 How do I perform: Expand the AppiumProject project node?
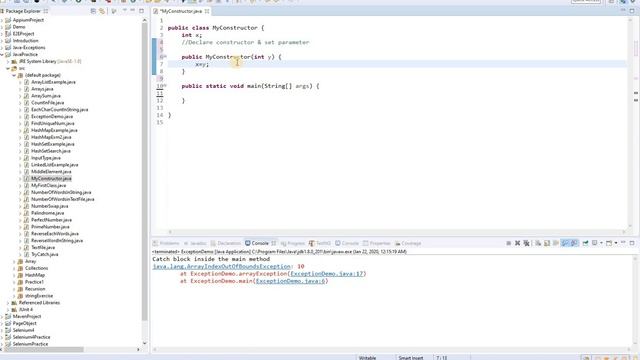point(2,20)
